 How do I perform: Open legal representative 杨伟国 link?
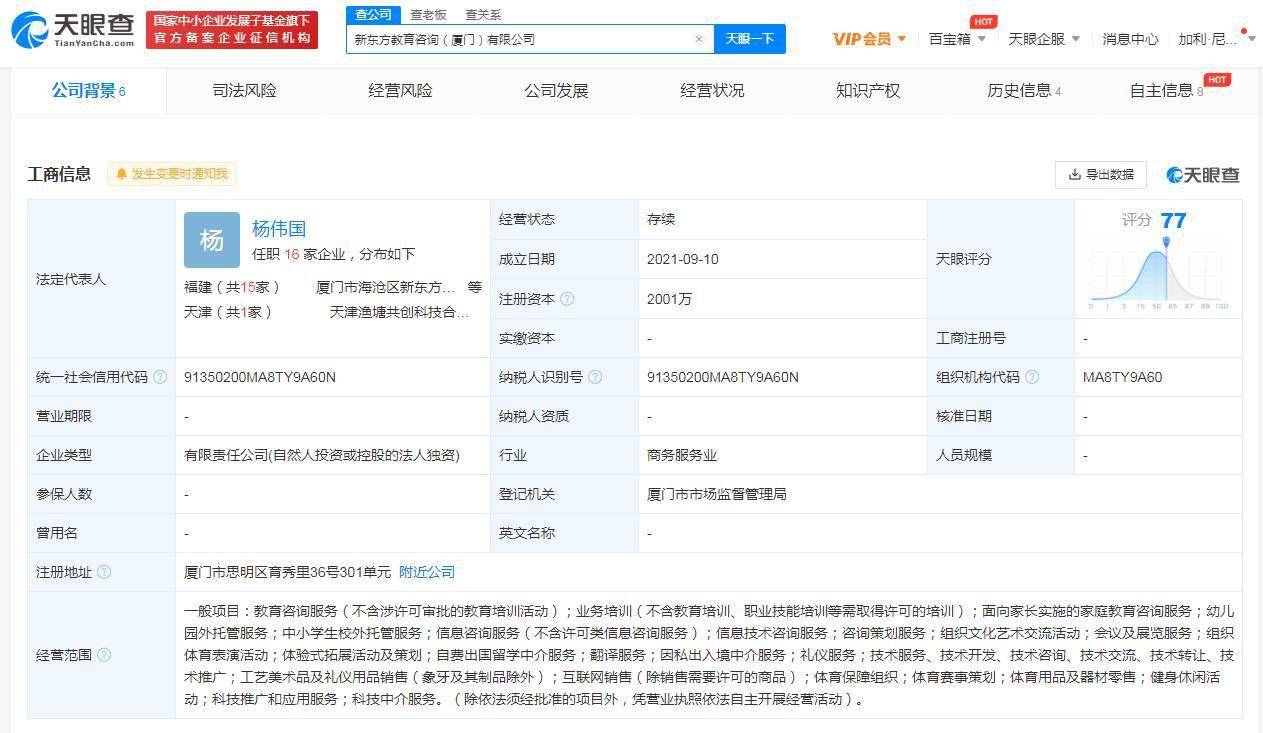click(279, 229)
